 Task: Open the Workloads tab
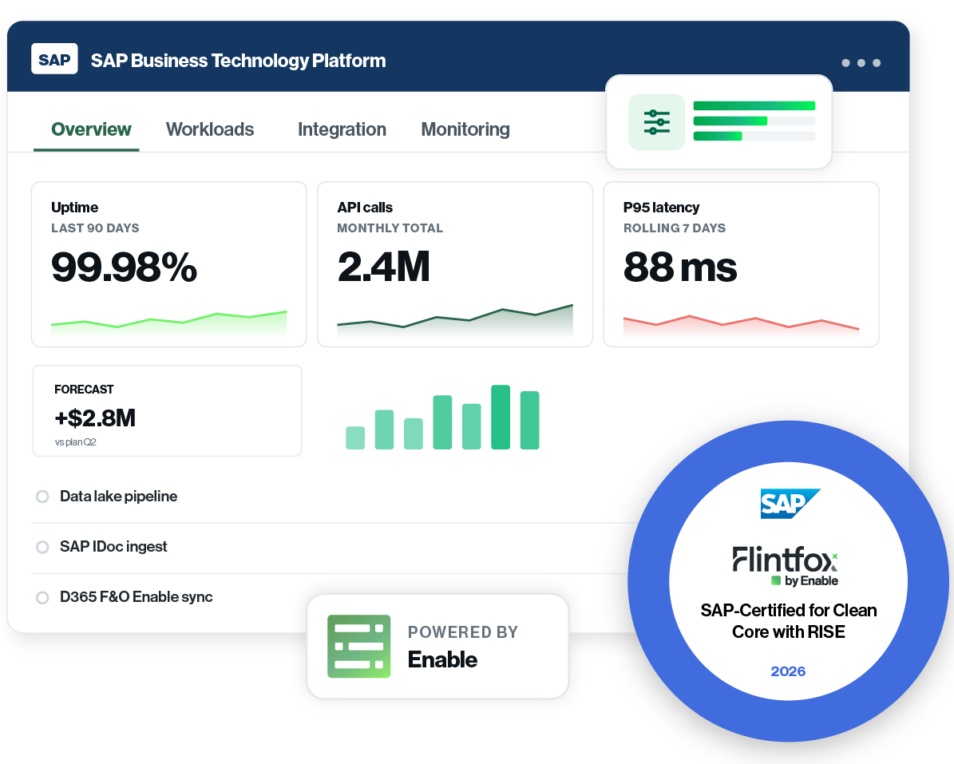[210, 129]
